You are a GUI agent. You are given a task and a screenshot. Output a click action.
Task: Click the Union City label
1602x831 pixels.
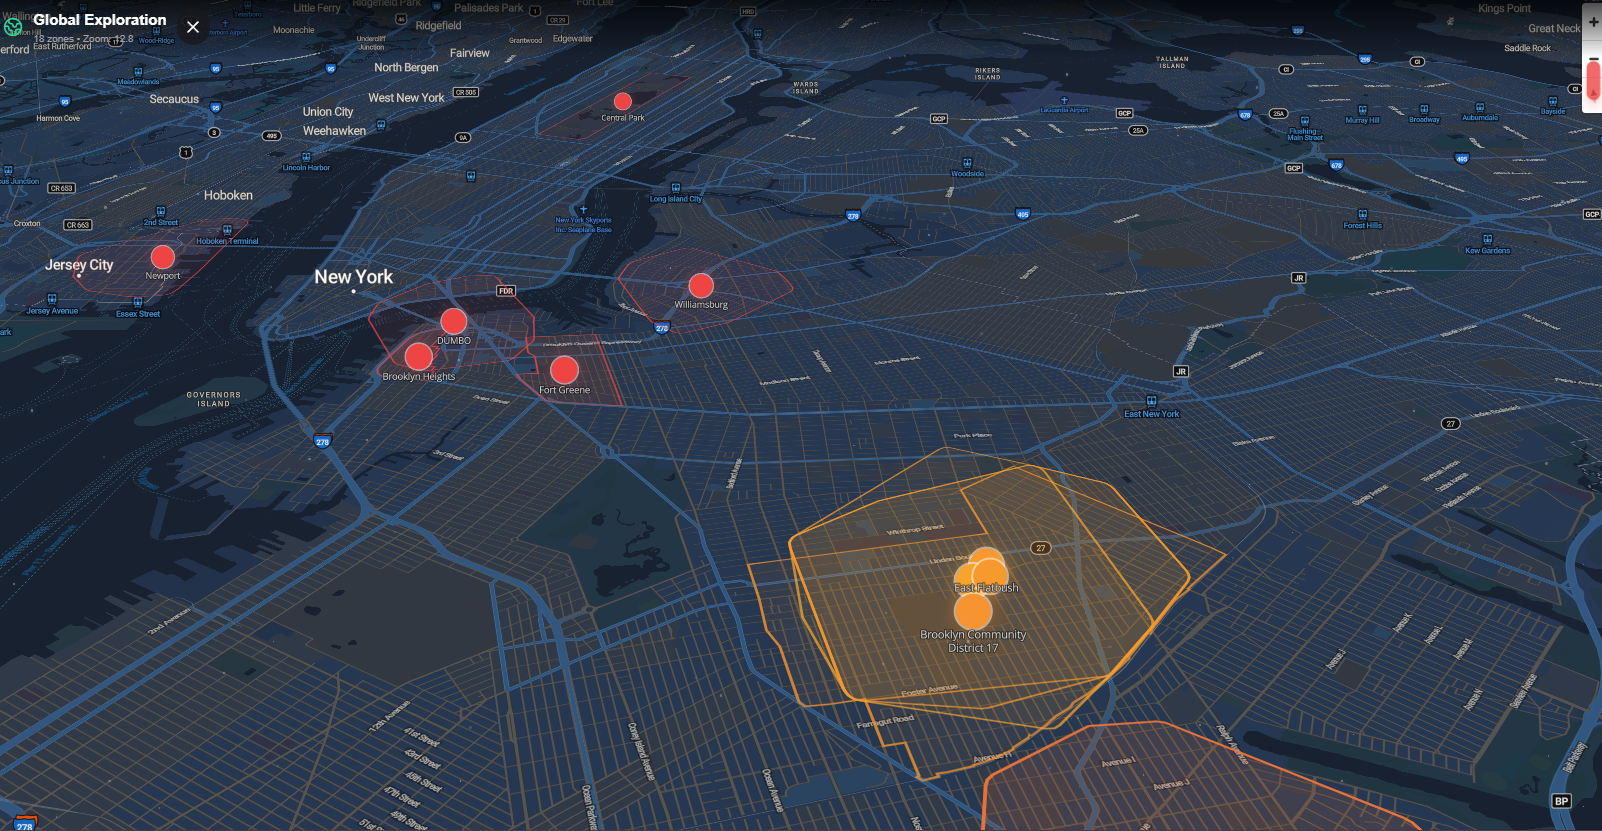tap(328, 112)
